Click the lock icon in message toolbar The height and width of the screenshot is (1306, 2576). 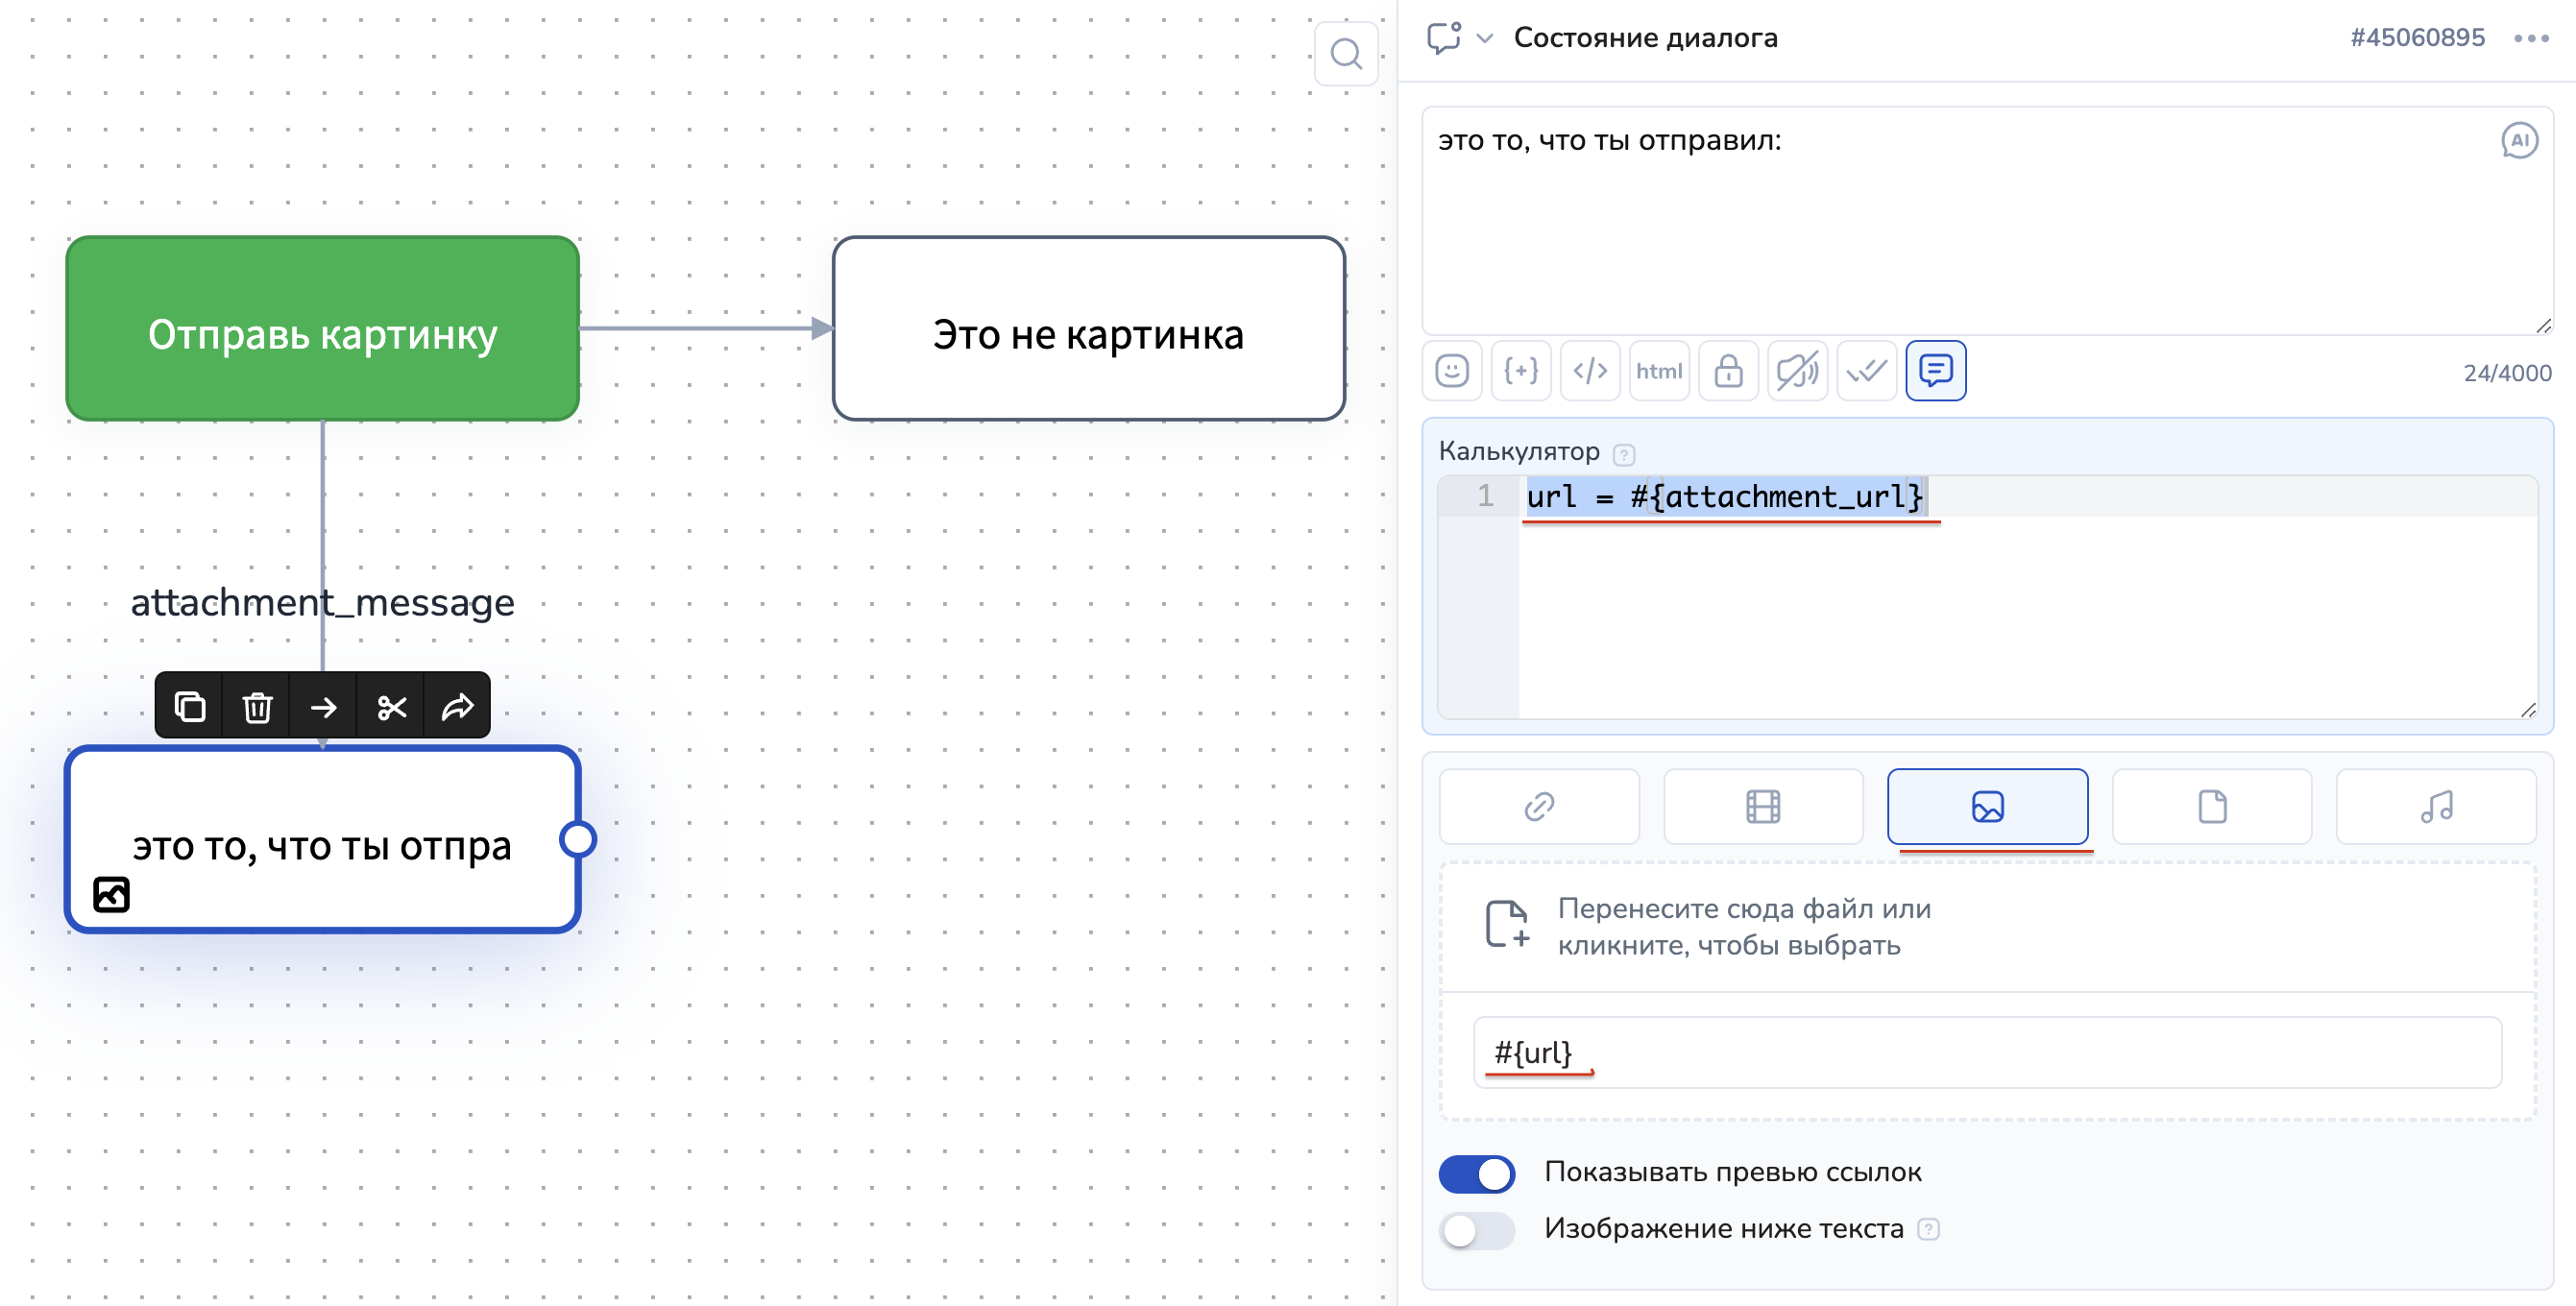click(x=1727, y=371)
